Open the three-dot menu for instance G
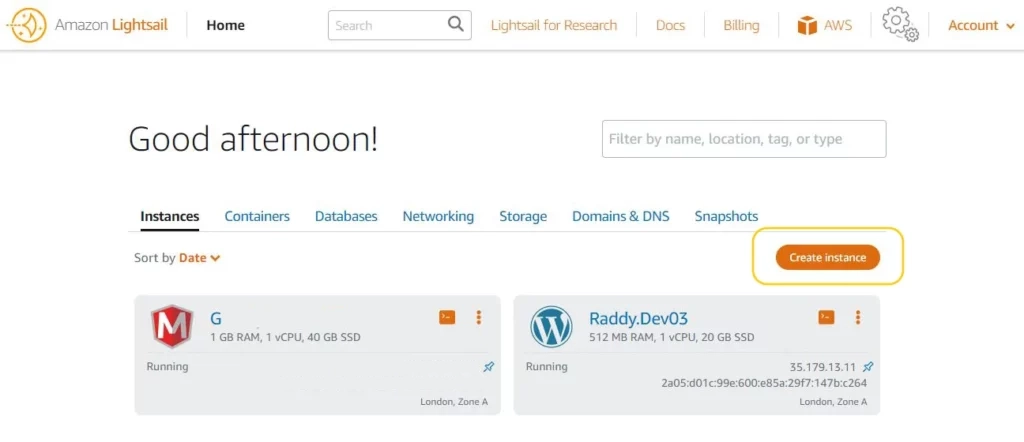Viewport: 1024px width, 442px height. coord(479,317)
